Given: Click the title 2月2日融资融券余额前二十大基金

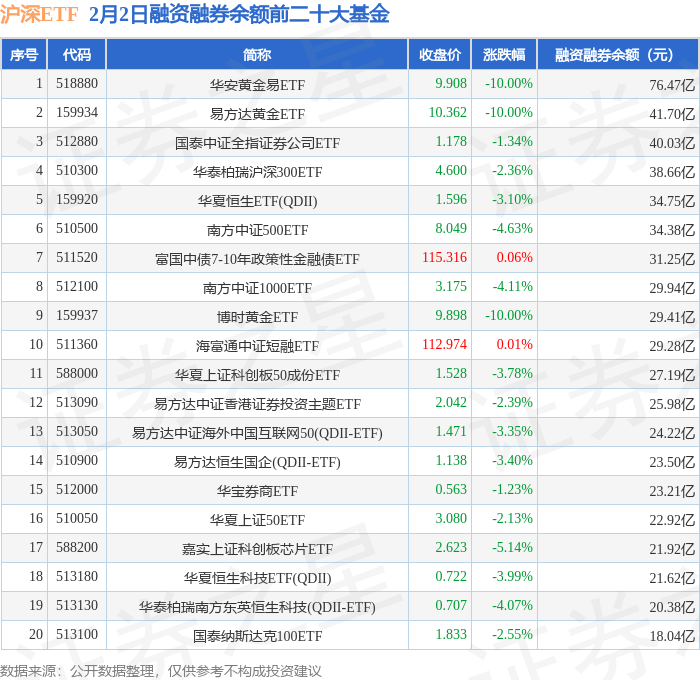Looking at the screenshot, I should [x=239, y=14].
